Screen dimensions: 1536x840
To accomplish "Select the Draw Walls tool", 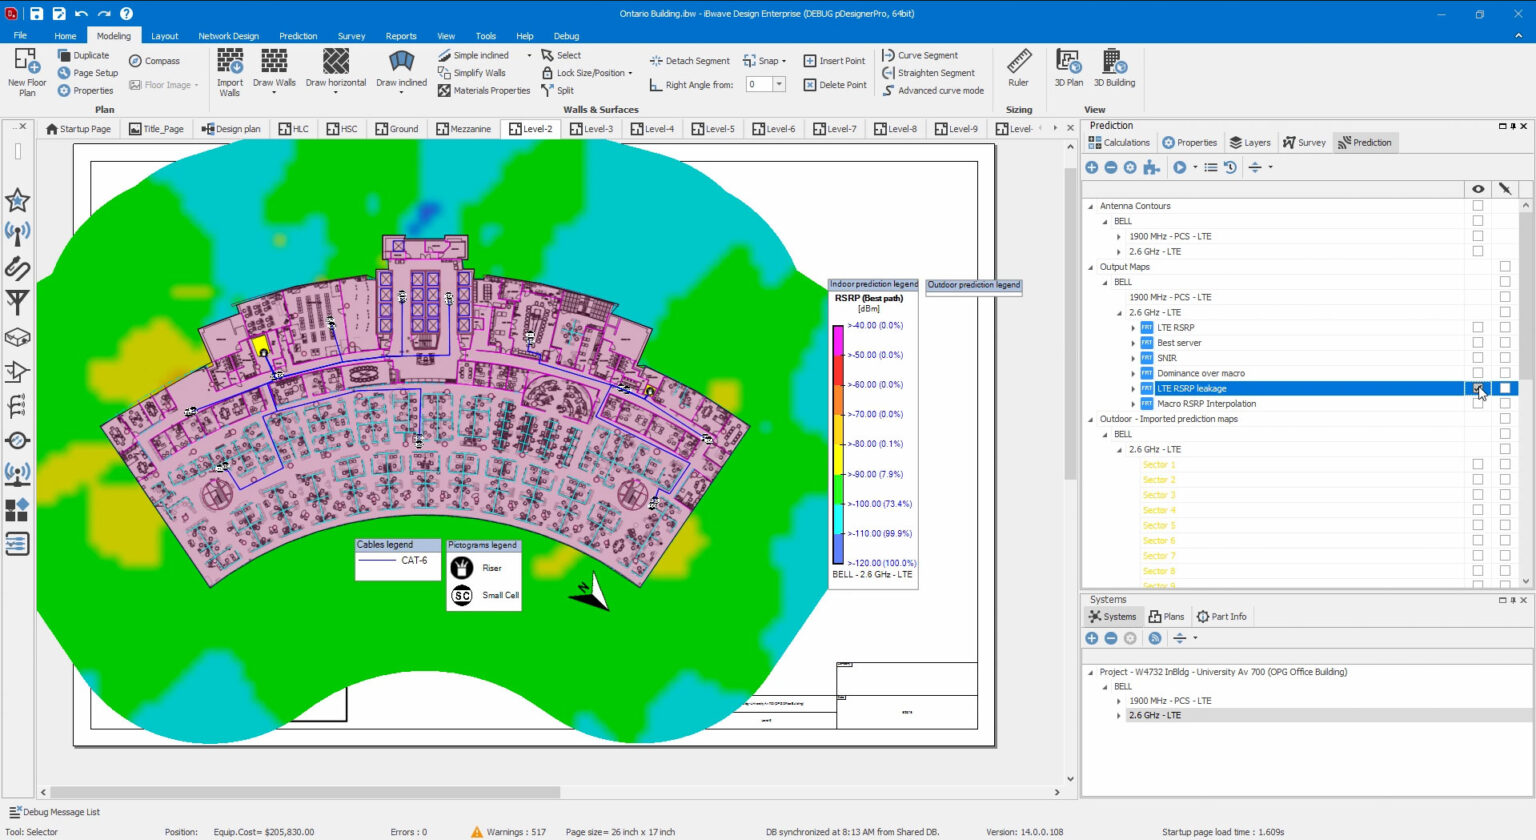I will (273, 62).
